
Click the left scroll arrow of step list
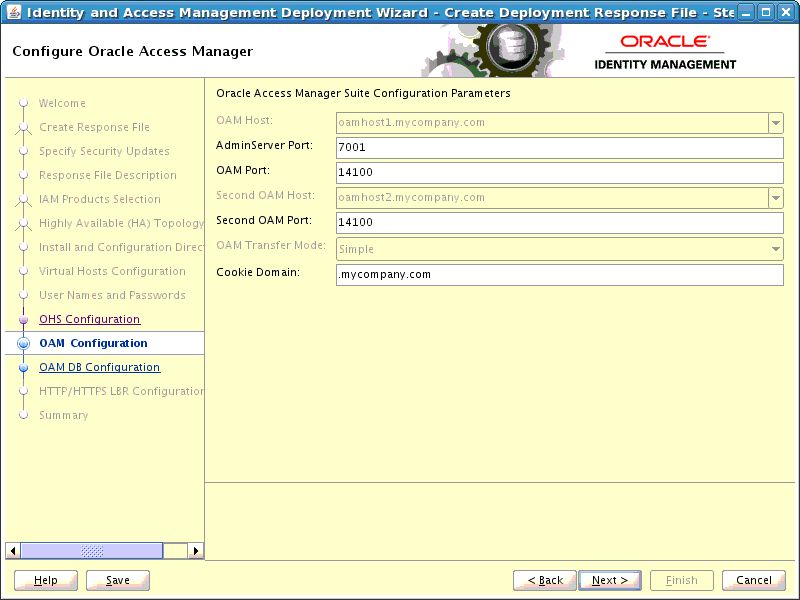[13, 551]
